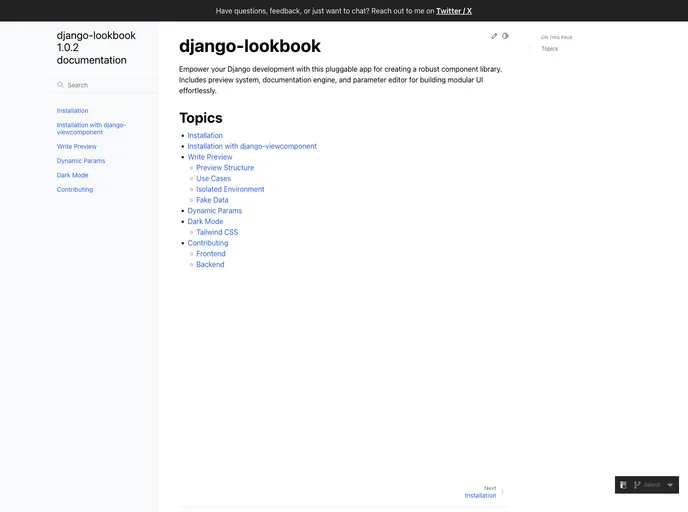
Task: Click the edit page pencil icon
Action: 494,36
